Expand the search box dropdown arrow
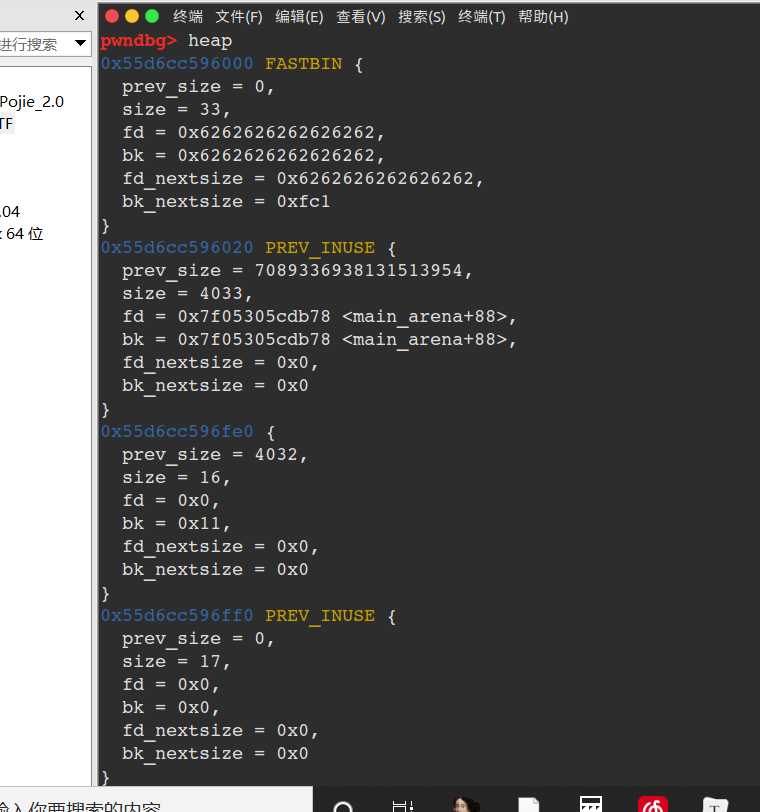 [x=80, y=44]
